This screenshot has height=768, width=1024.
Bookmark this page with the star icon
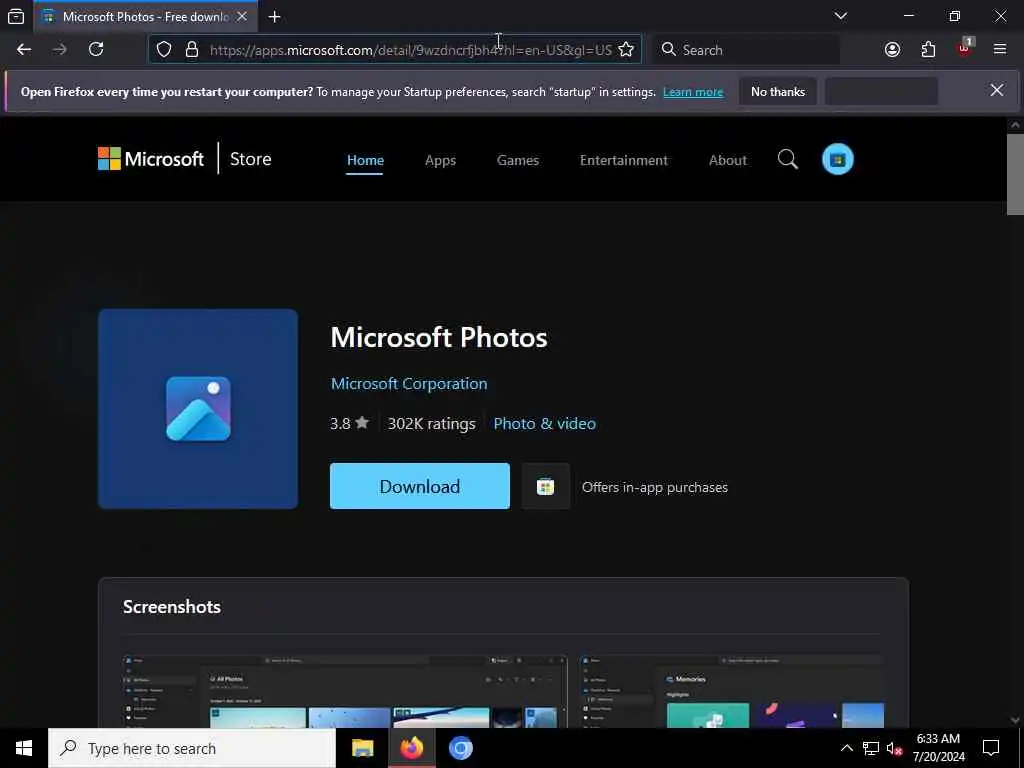pyautogui.click(x=626, y=50)
